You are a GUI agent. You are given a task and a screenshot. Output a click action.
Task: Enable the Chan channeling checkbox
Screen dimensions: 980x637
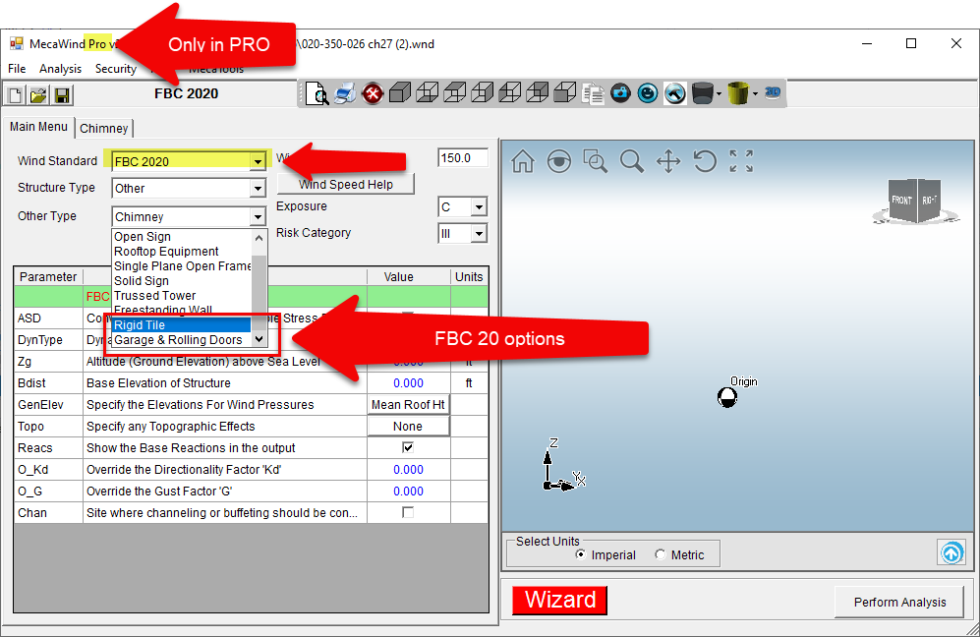[408, 513]
